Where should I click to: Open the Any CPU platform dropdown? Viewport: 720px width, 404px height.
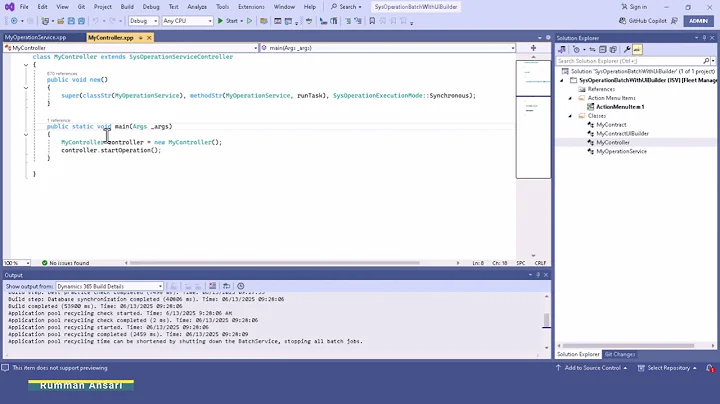[187, 21]
